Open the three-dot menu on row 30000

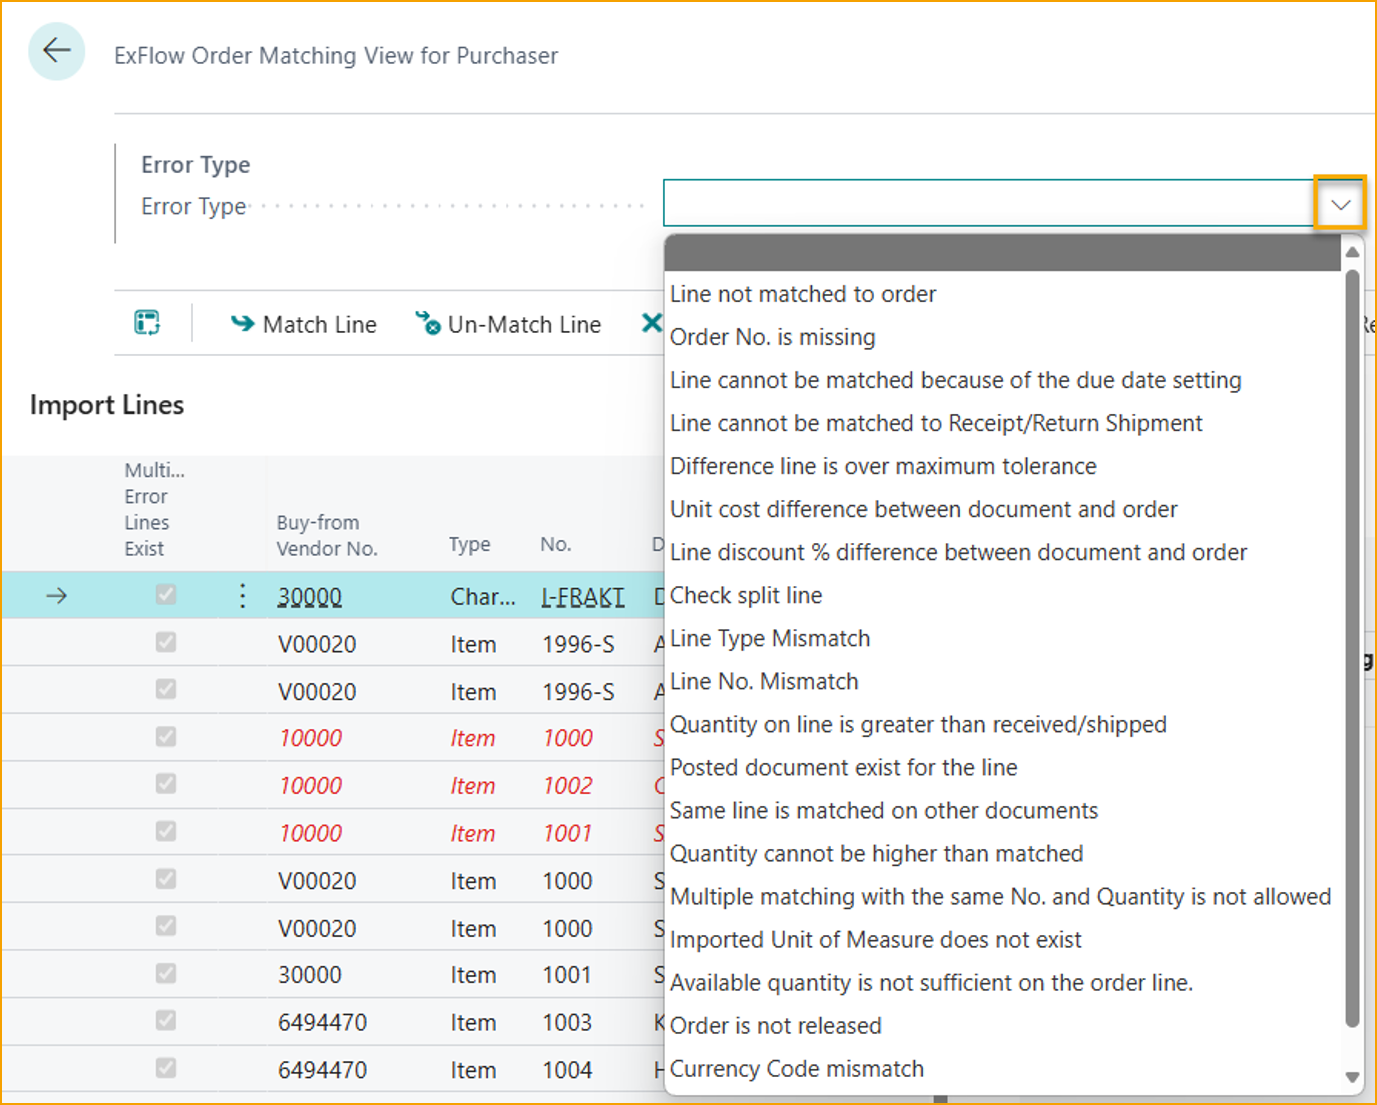pyautogui.click(x=242, y=596)
